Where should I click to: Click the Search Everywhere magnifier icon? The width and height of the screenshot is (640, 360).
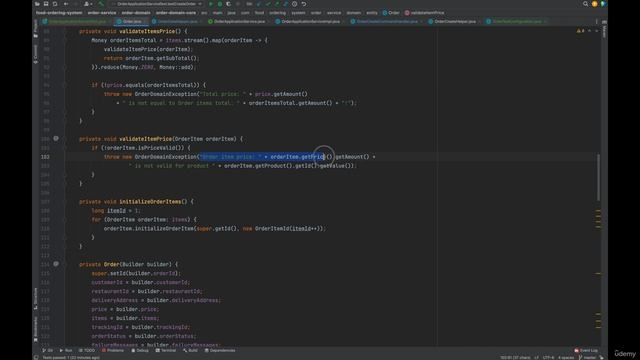click(x=585, y=4)
